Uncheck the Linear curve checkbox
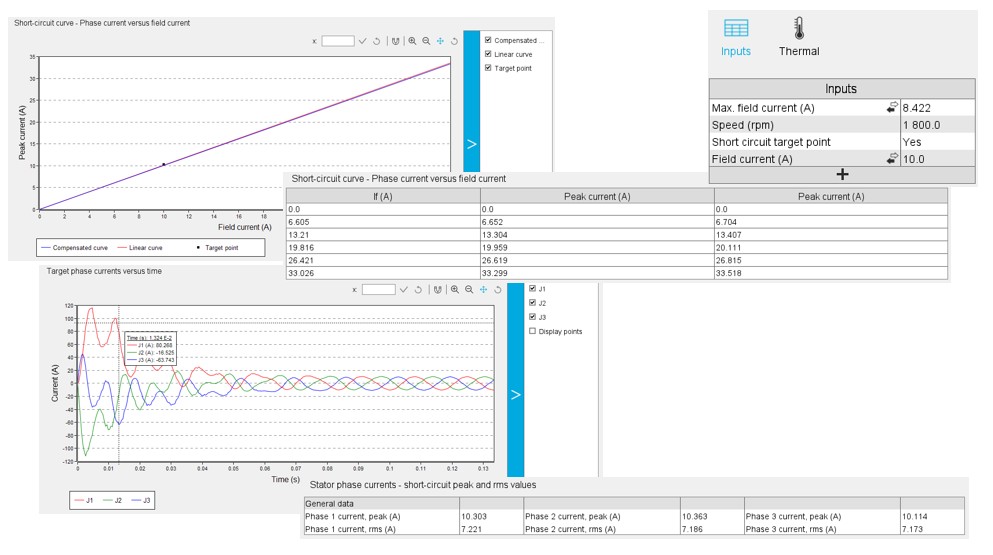 click(x=488, y=54)
